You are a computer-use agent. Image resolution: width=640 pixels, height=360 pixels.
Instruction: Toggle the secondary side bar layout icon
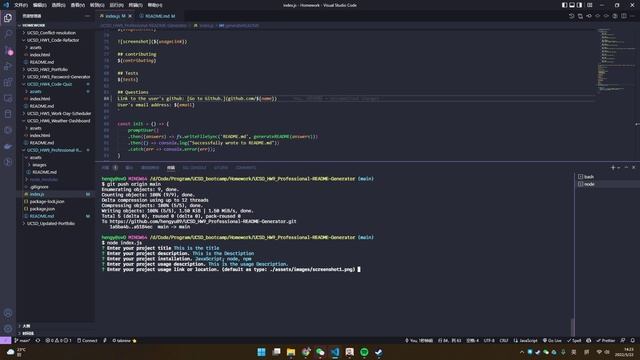tap(579, 5)
